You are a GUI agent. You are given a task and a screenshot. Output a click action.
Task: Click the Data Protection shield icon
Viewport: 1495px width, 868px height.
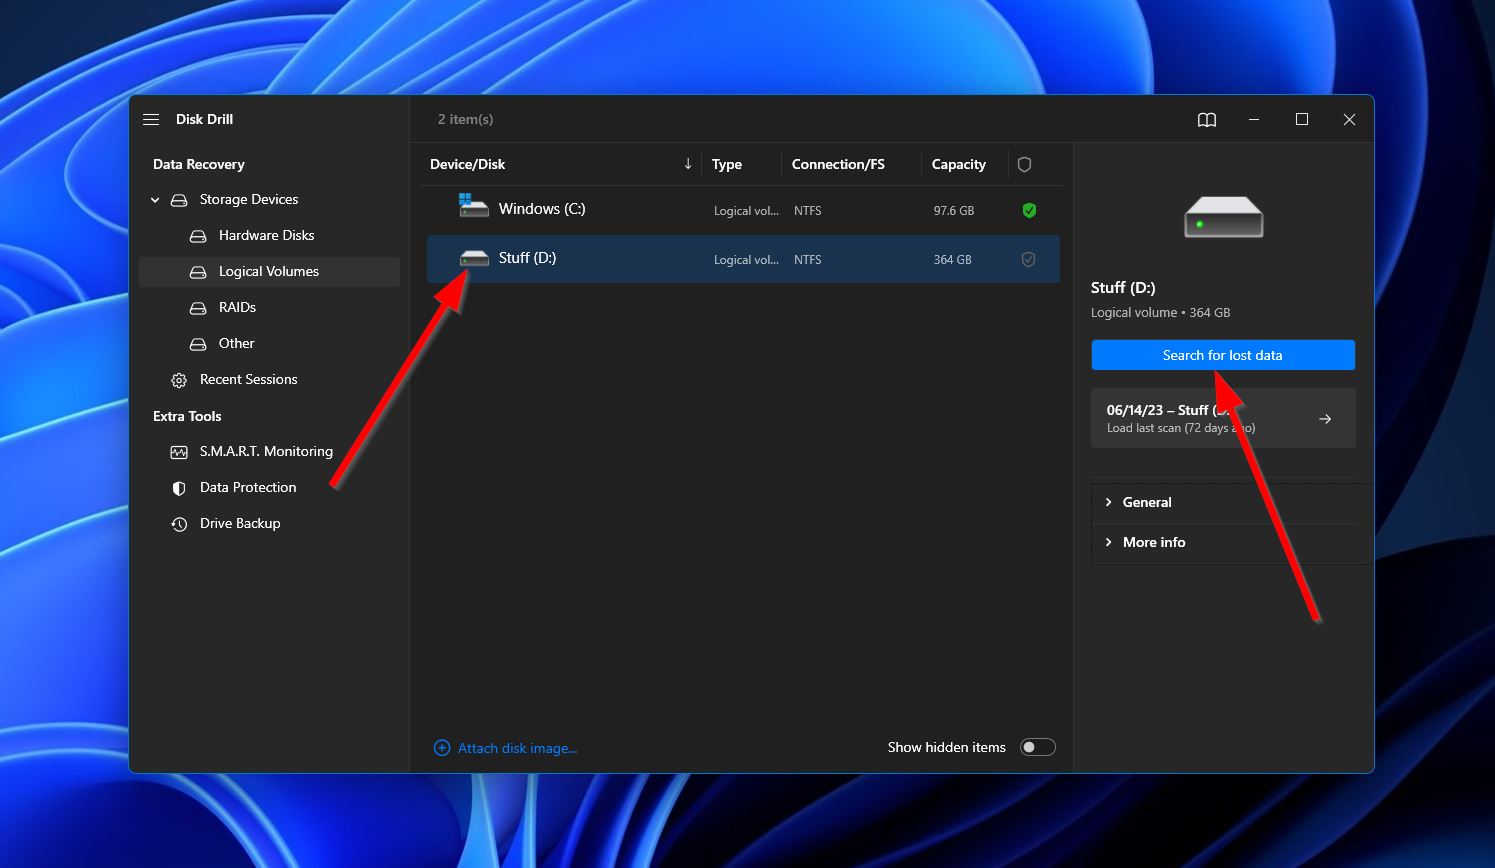179,488
